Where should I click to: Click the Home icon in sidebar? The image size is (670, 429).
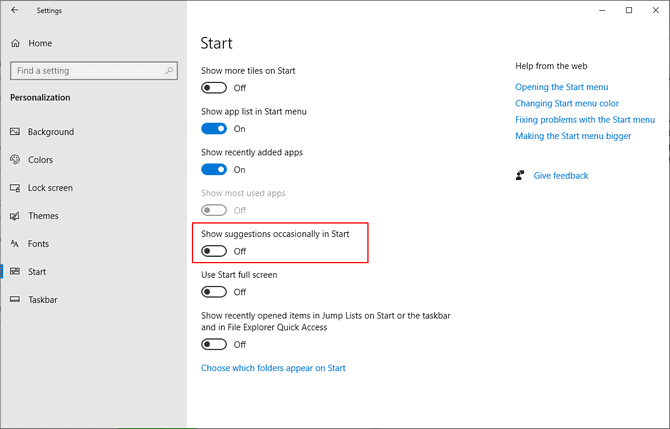point(15,43)
